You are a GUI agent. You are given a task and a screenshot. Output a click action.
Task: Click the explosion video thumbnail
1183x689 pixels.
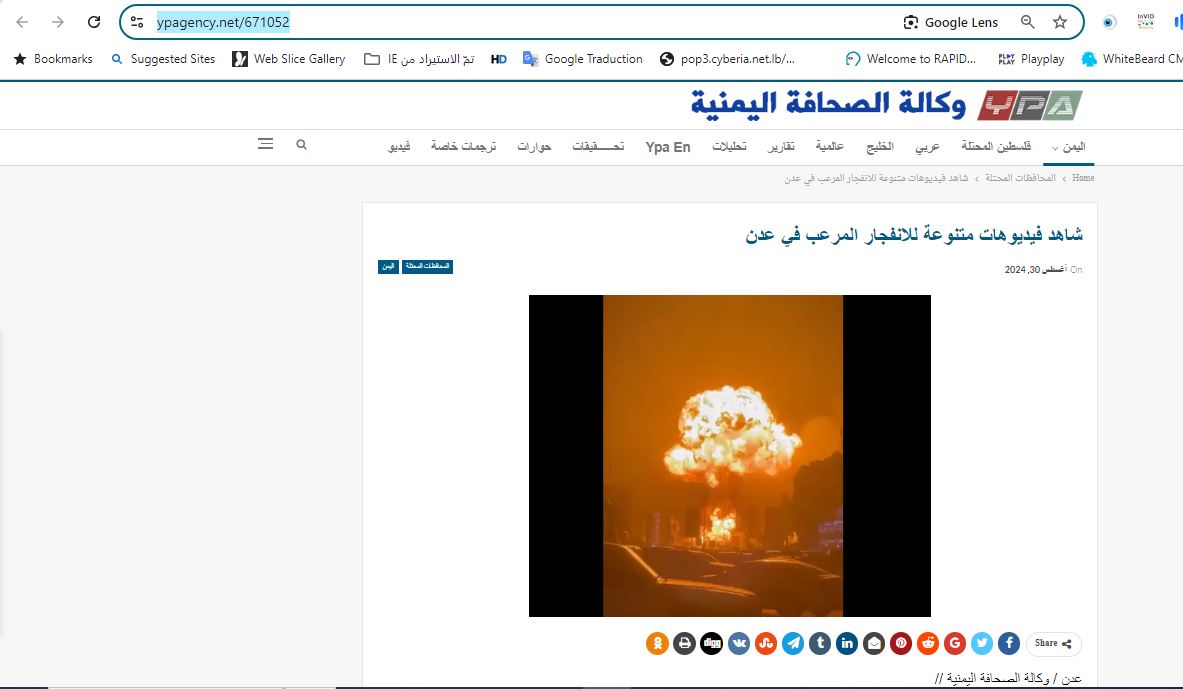729,455
